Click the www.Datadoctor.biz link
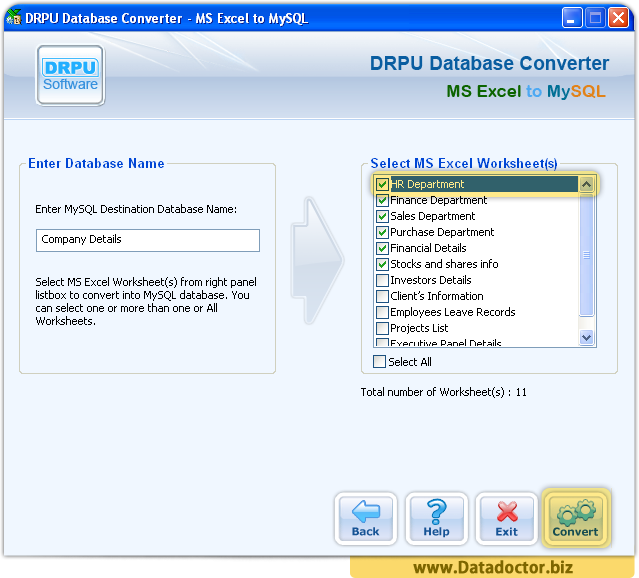Viewport: 639px width, 578px height. [493, 567]
